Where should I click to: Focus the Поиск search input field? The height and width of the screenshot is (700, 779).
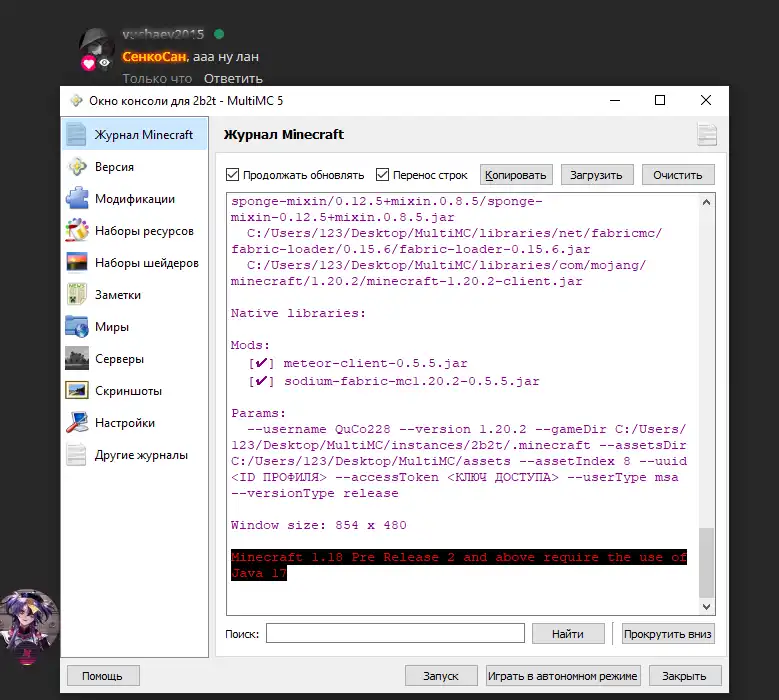pos(395,633)
